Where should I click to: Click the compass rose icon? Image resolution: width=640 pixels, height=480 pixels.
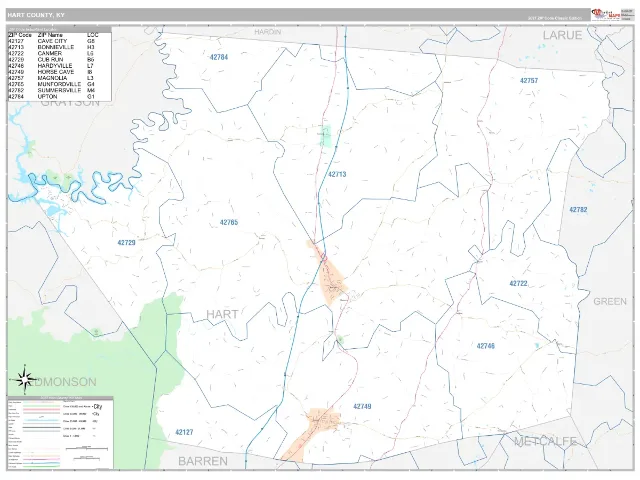[25, 380]
